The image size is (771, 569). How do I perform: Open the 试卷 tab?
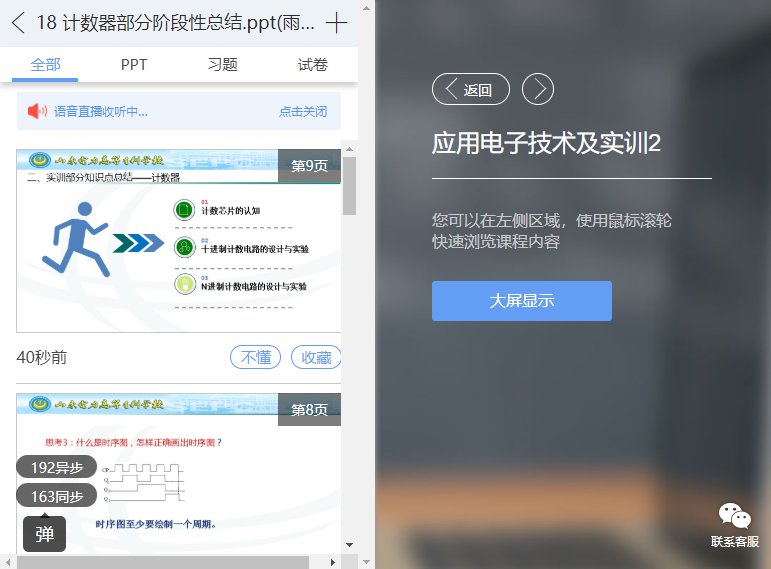pos(312,64)
